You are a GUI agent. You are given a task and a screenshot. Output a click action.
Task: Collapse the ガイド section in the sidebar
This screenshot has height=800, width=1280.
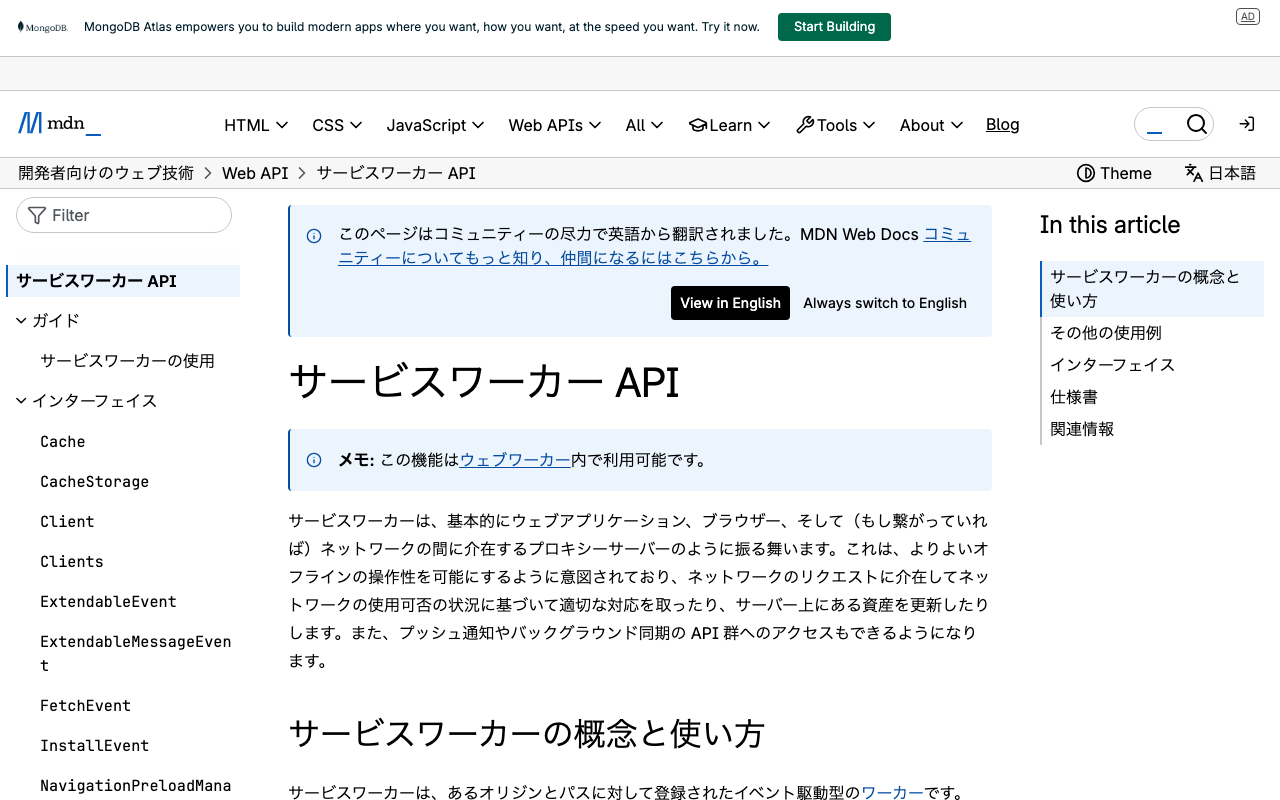pyautogui.click(x=21, y=320)
